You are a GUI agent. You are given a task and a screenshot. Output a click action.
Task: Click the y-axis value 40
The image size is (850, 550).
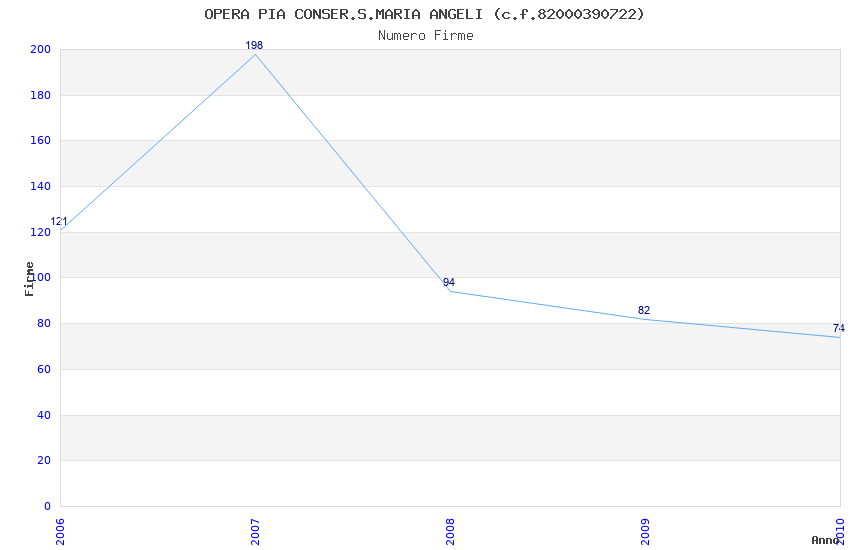tap(44, 416)
